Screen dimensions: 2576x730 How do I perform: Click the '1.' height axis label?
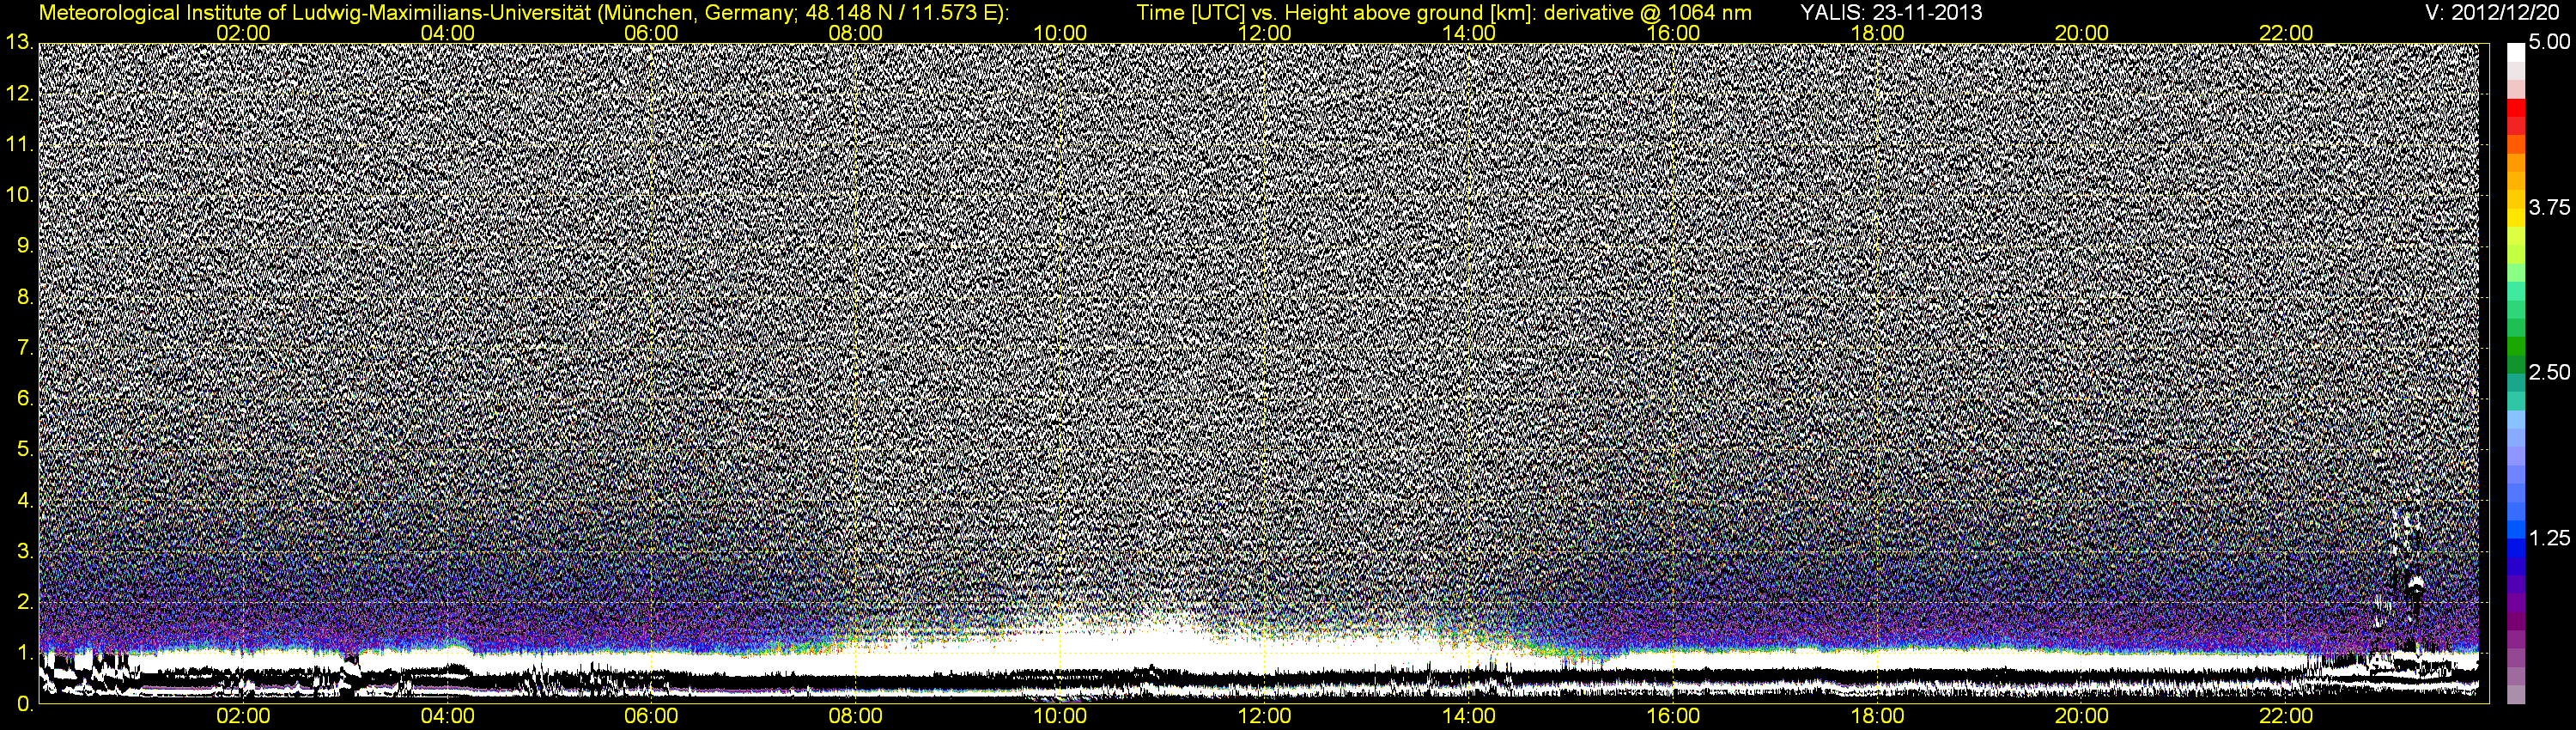click(25, 654)
